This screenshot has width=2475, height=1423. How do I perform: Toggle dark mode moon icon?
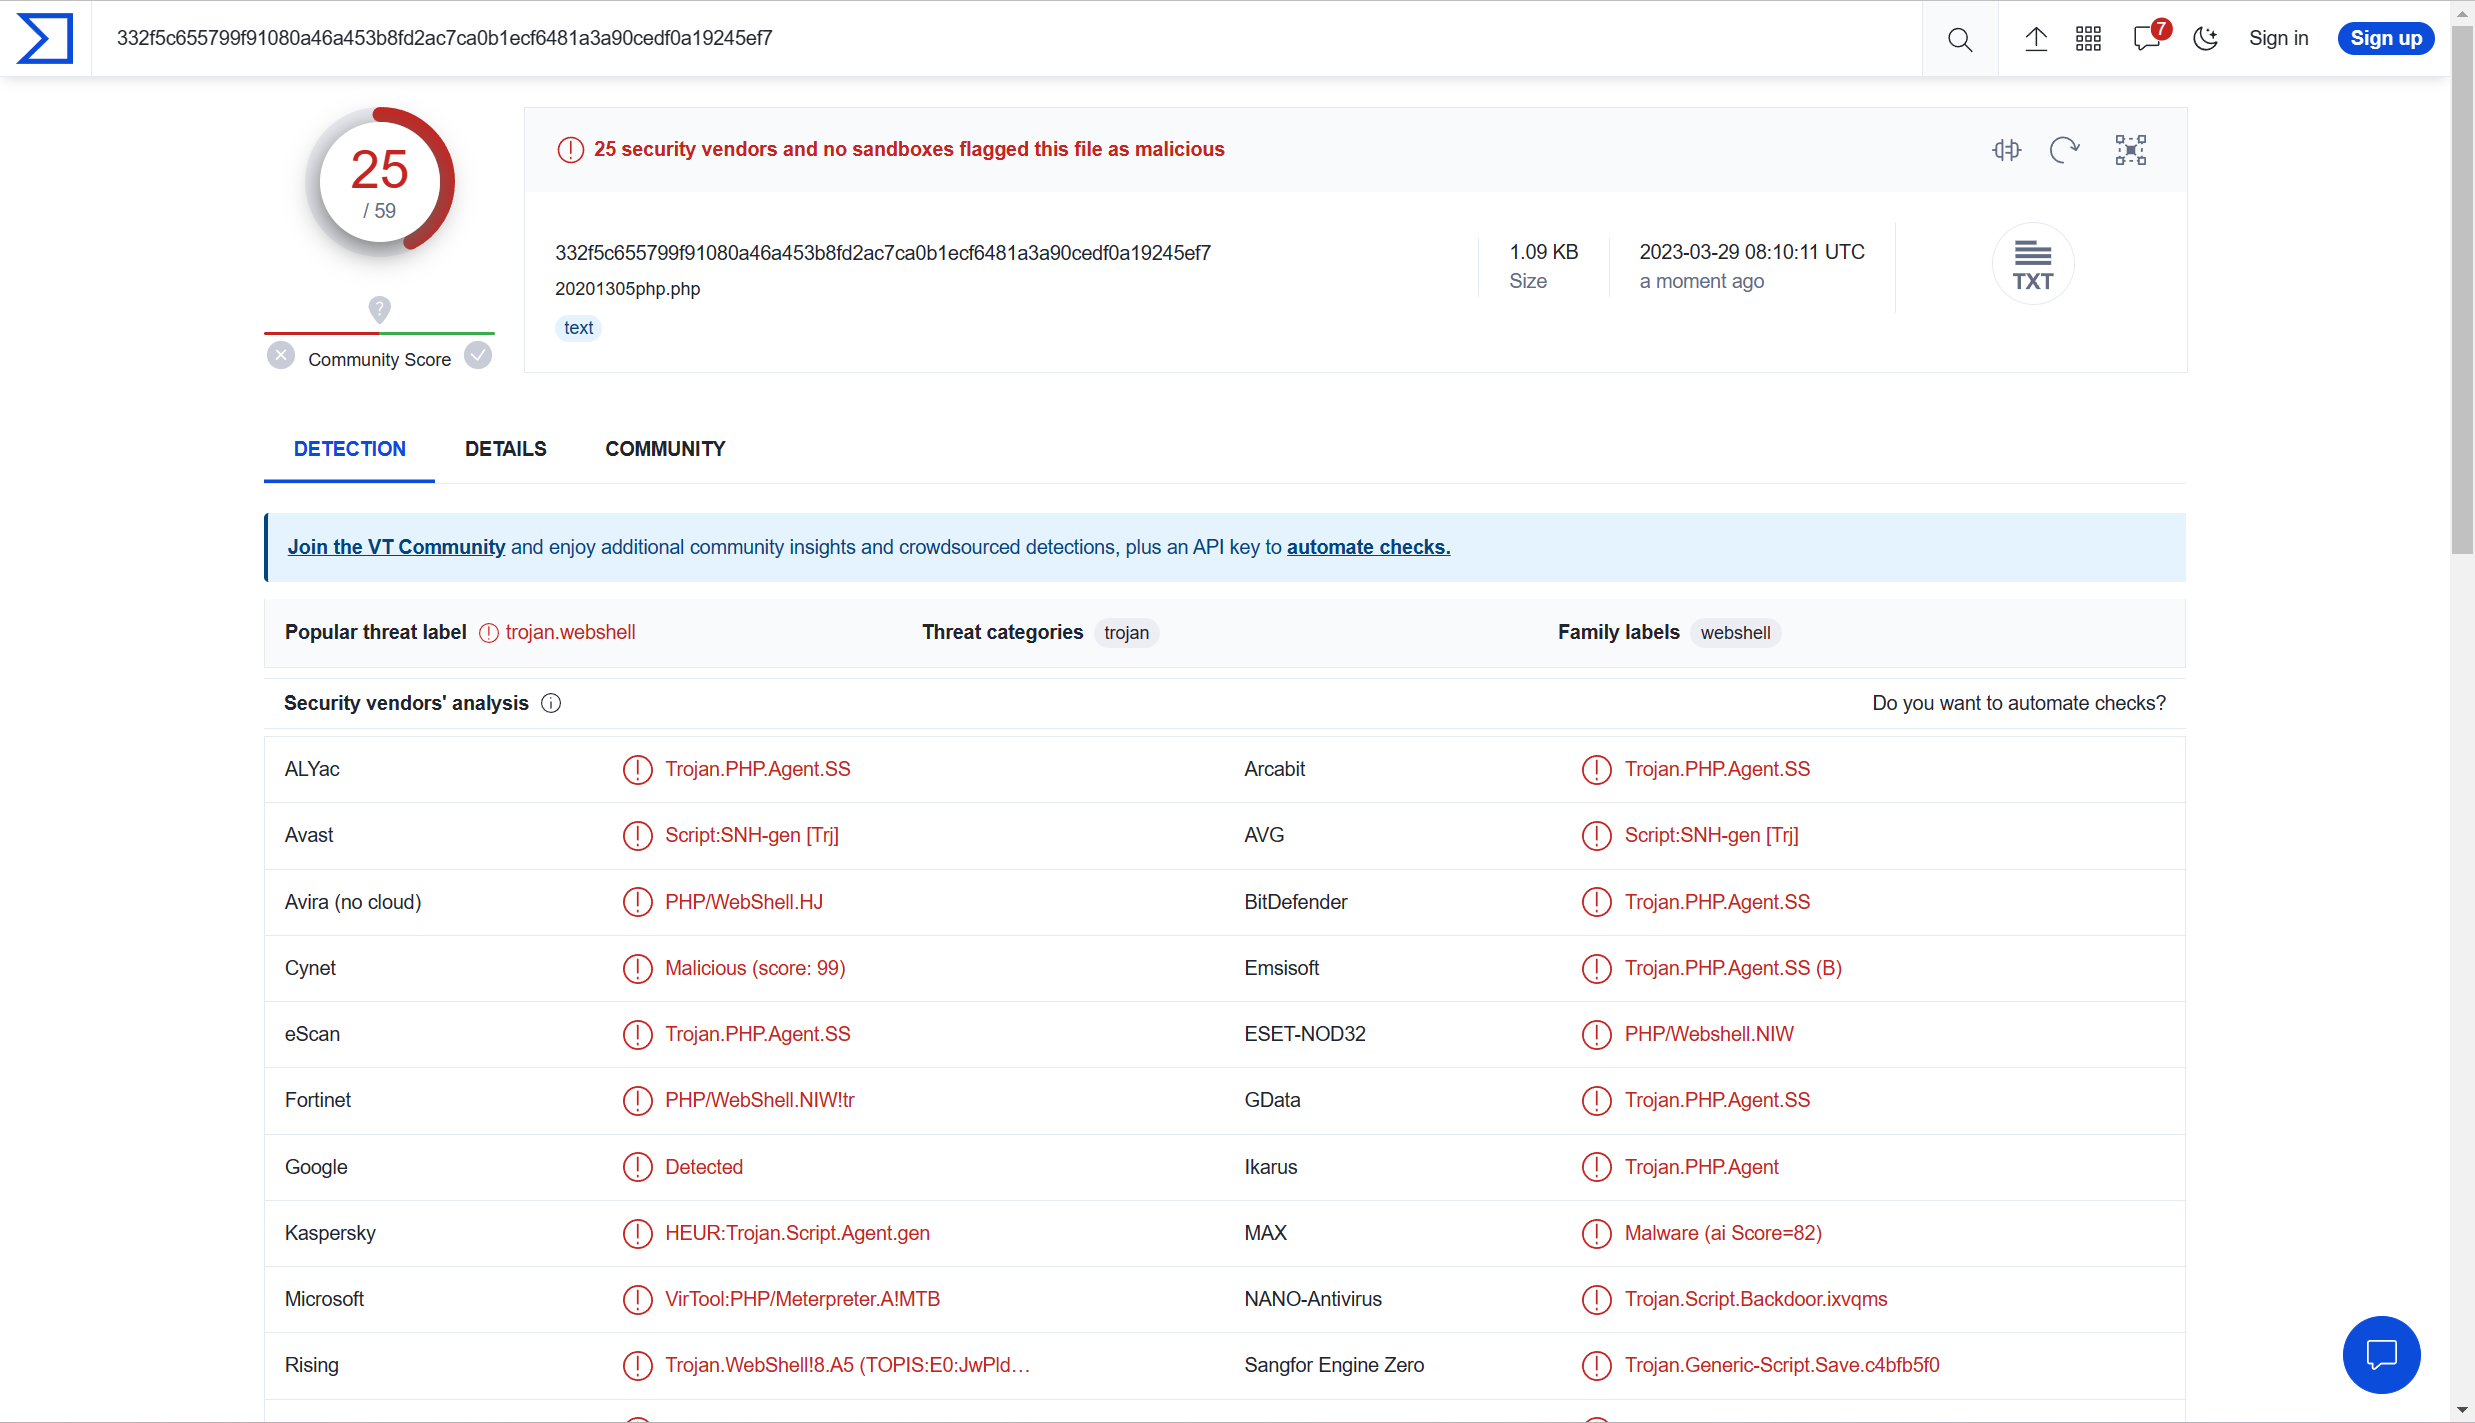[2205, 39]
